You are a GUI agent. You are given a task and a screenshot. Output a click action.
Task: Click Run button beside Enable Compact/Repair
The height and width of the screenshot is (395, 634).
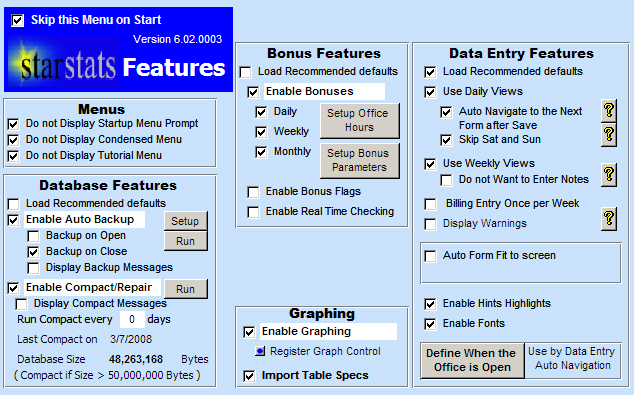[186, 289]
